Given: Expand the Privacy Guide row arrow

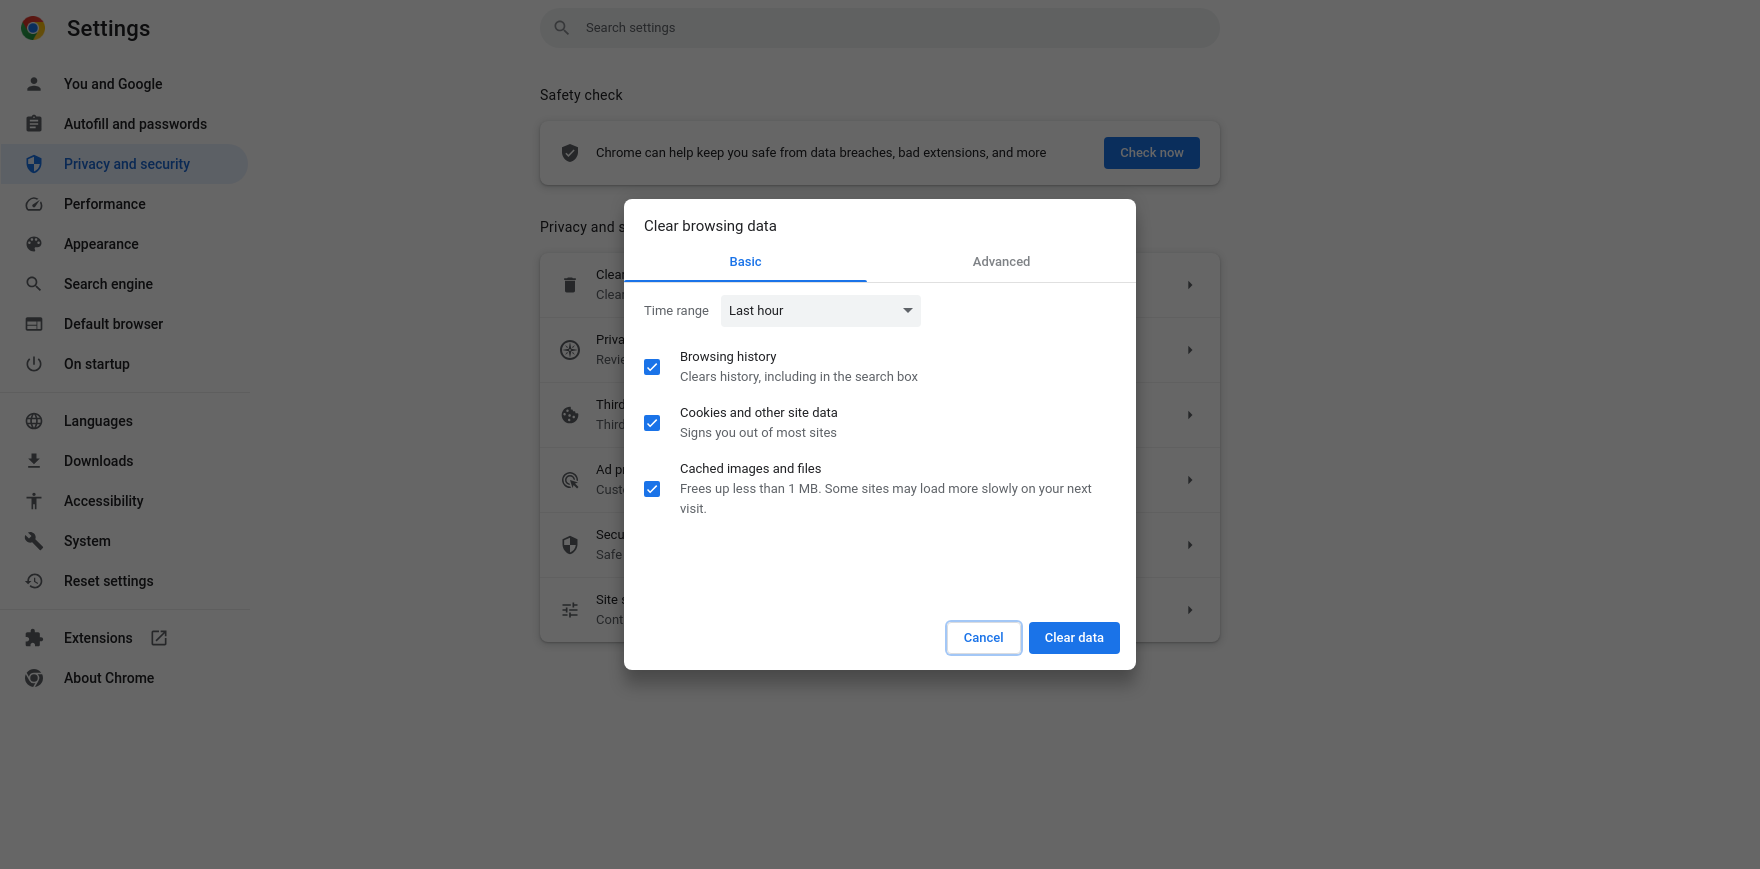Looking at the screenshot, I should pyautogui.click(x=1190, y=350).
